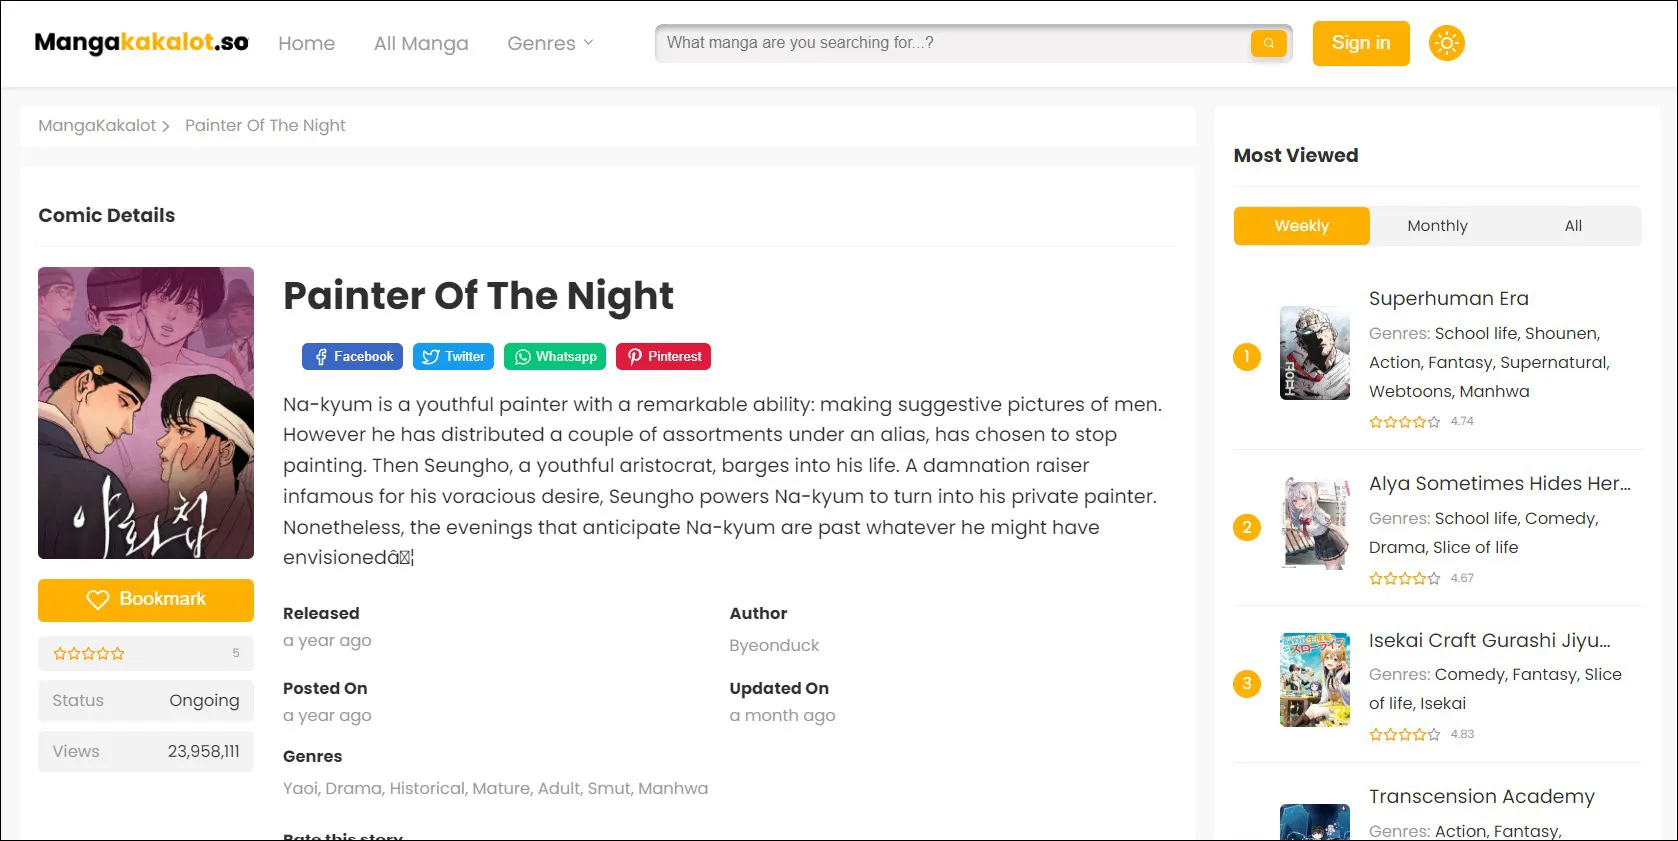Select the Weekly most-viewed tab

(1301, 226)
